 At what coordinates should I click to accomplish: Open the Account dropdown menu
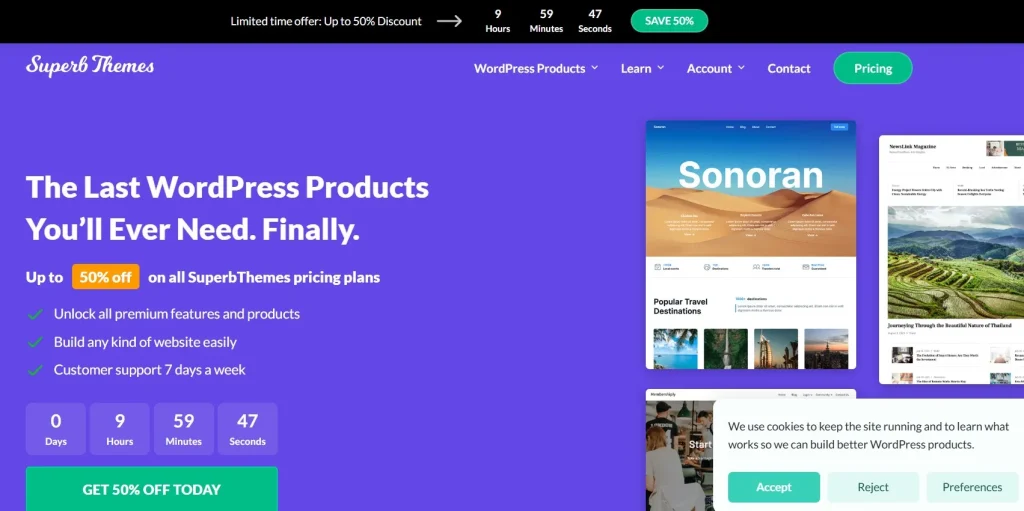point(716,69)
